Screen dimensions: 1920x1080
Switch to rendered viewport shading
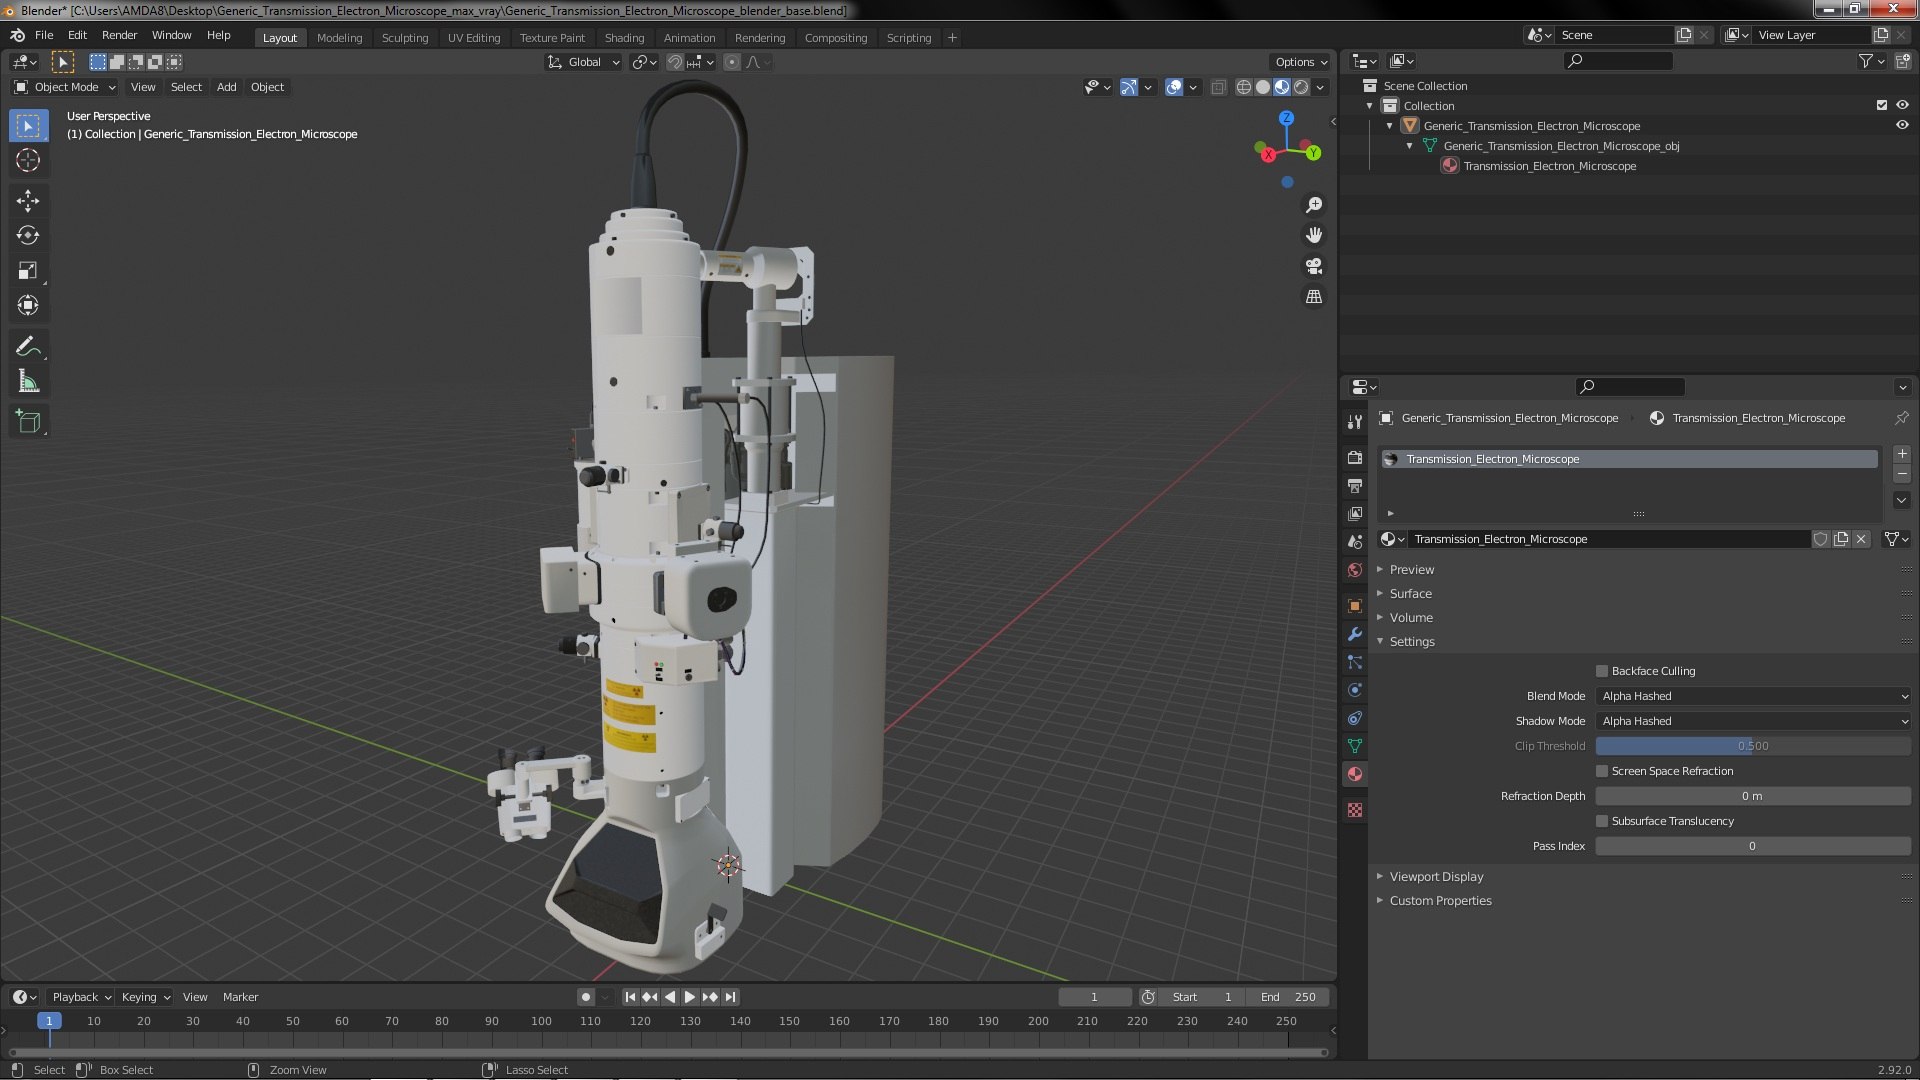click(x=1301, y=87)
